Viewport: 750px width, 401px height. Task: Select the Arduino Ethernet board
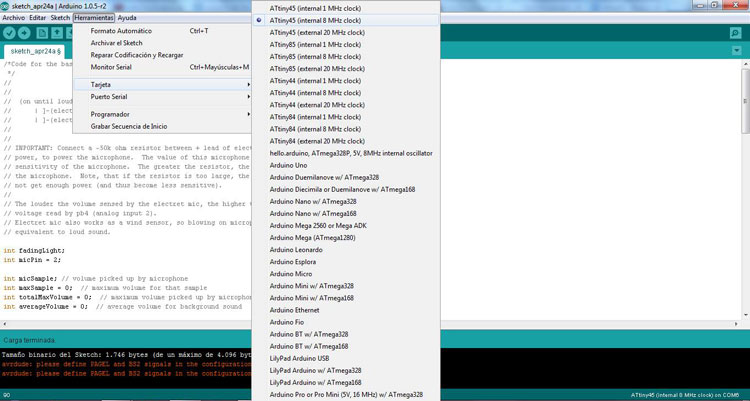[x=345, y=310]
